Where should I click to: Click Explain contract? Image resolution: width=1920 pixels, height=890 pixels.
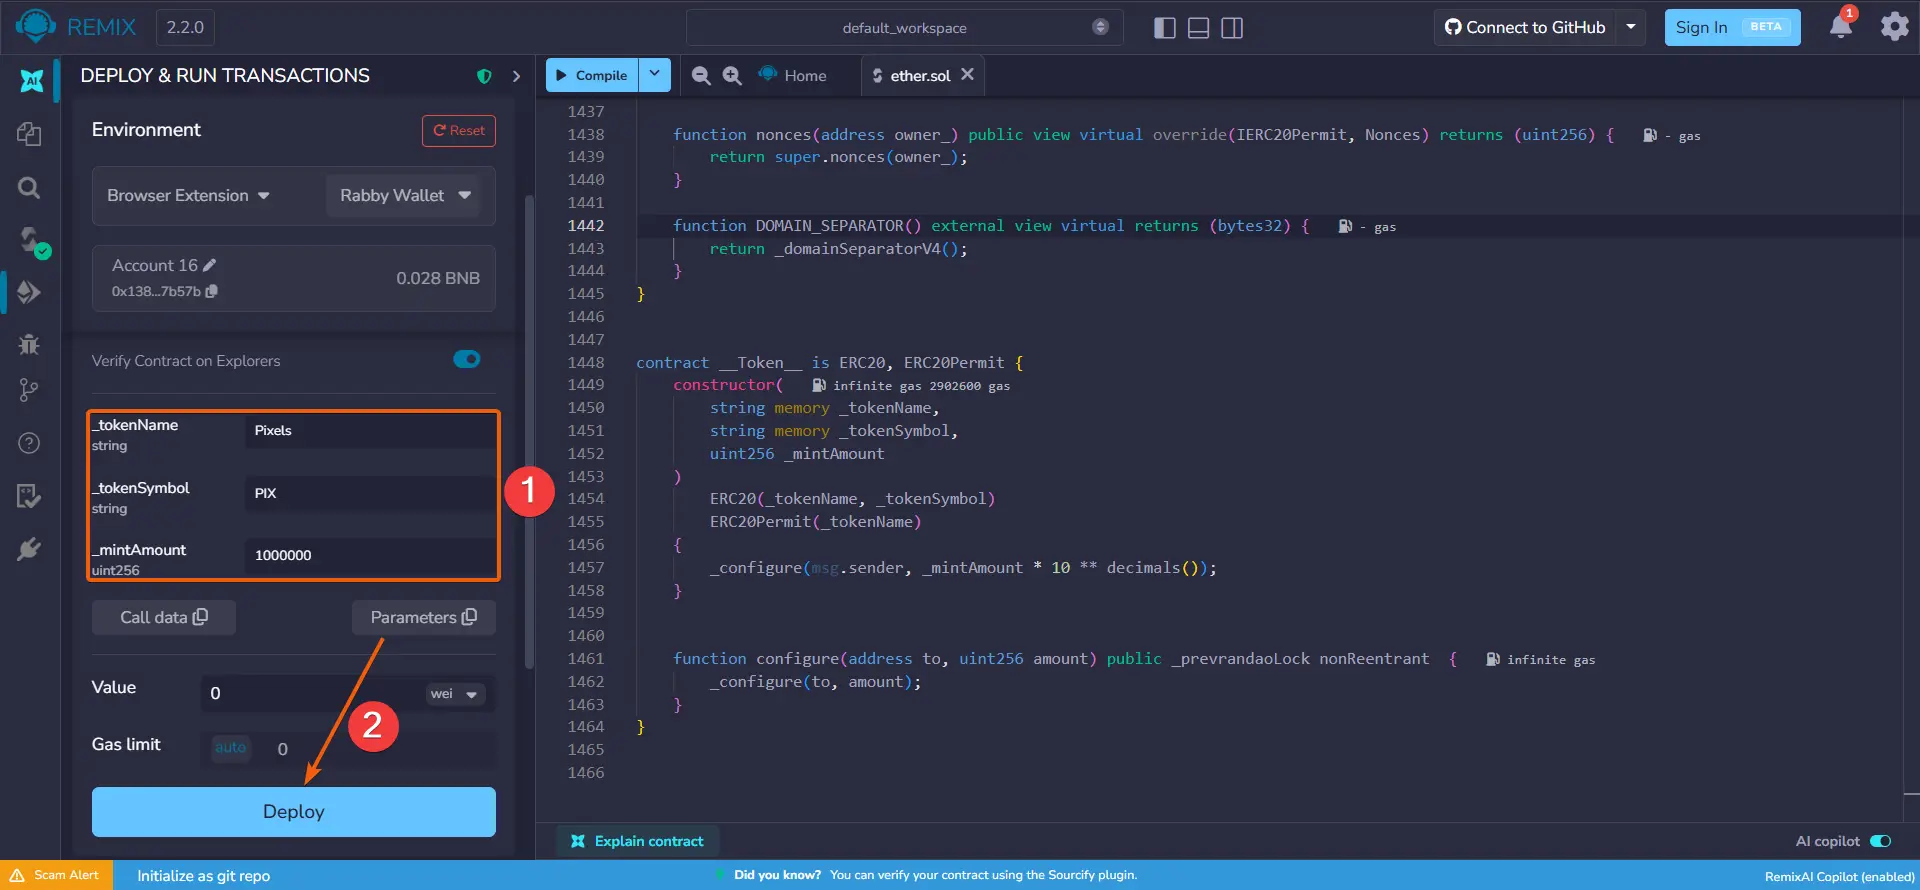637,841
